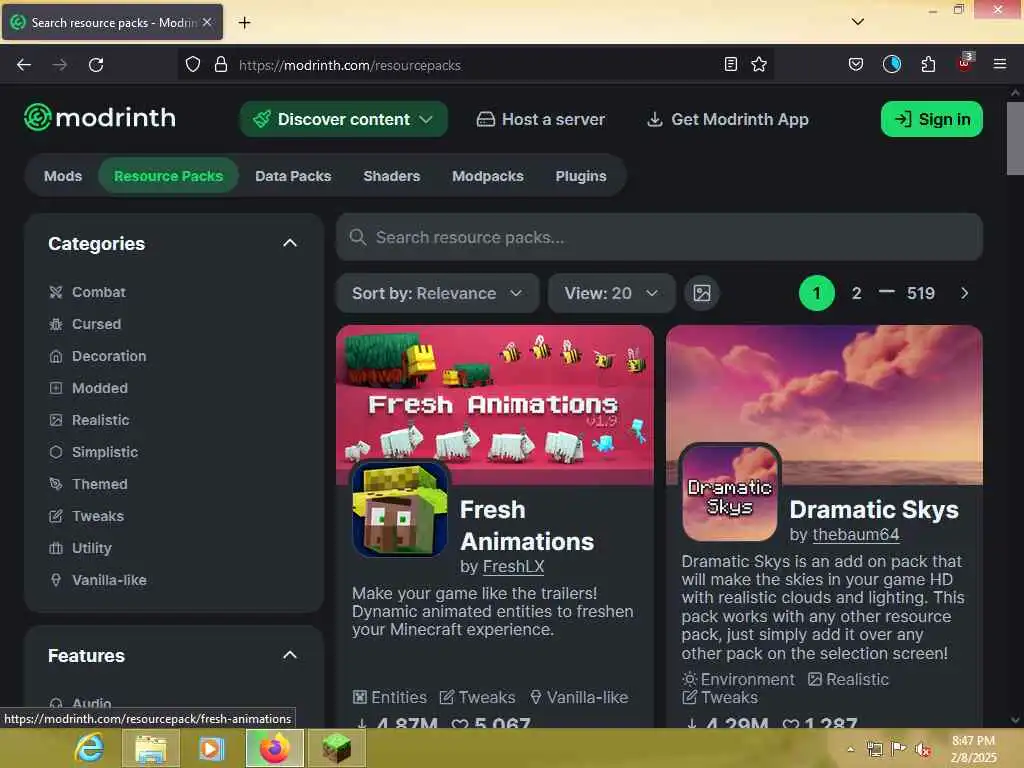Image resolution: width=1024 pixels, height=768 pixels.
Task: Click the Modrinth logo in the header
Action: pos(100,118)
